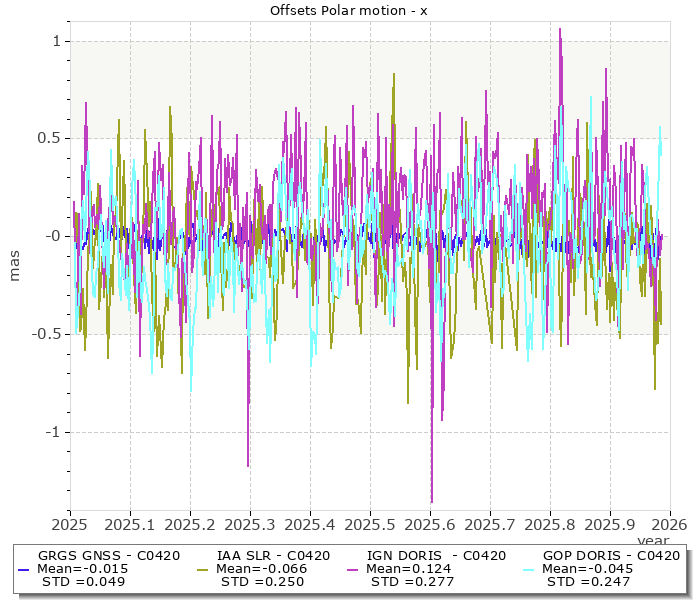Click the cyan GOP DORIS legend line
Screen dimensions: 700x600
click(530, 569)
